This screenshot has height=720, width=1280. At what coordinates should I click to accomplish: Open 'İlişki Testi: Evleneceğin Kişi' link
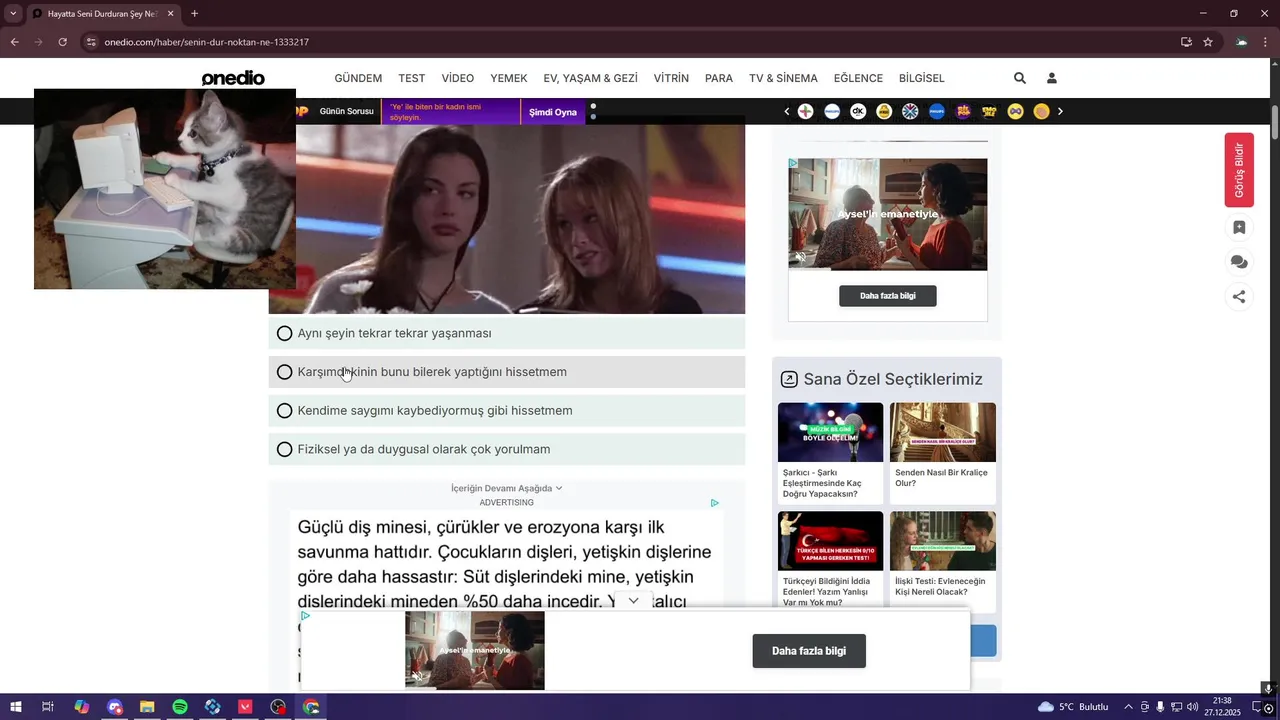coord(943,560)
